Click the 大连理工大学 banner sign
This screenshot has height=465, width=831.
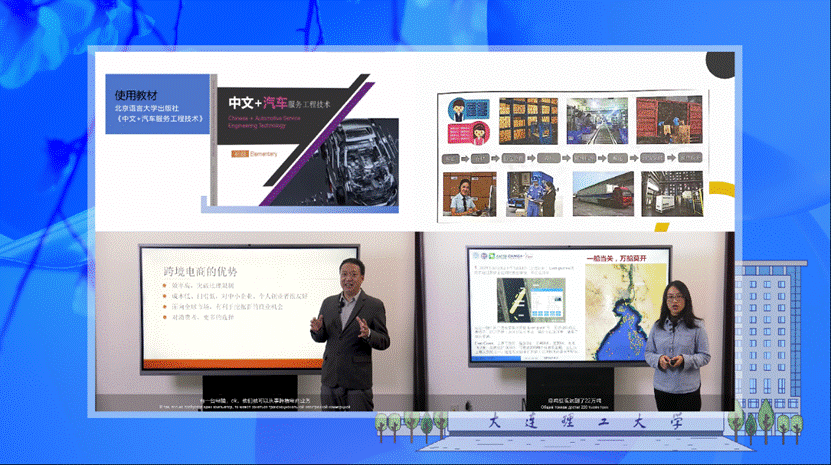click(x=588, y=423)
